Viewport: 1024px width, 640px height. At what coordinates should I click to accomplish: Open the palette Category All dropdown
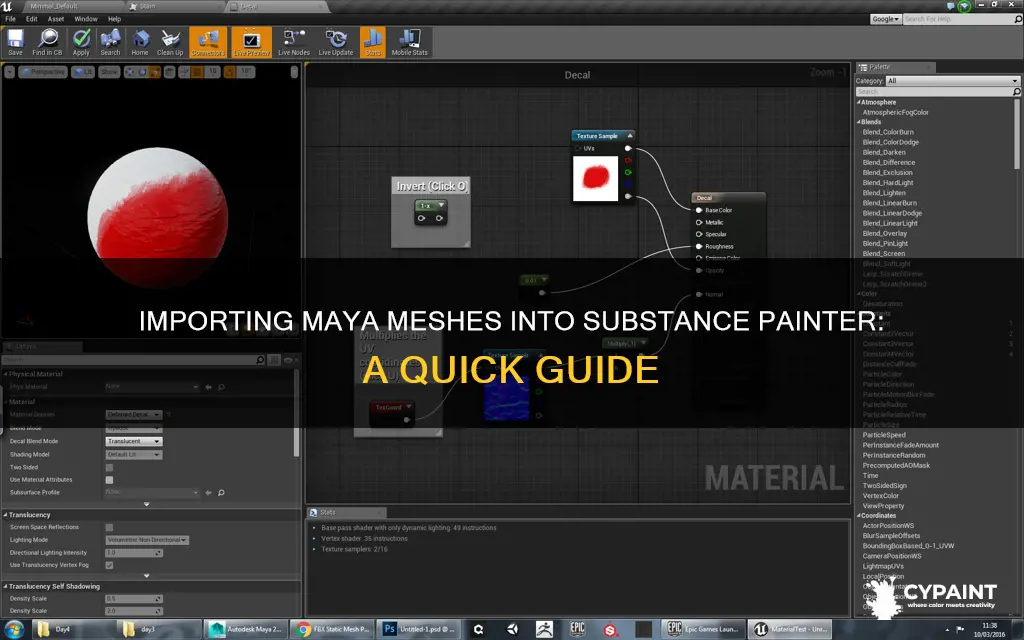pos(953,81)
